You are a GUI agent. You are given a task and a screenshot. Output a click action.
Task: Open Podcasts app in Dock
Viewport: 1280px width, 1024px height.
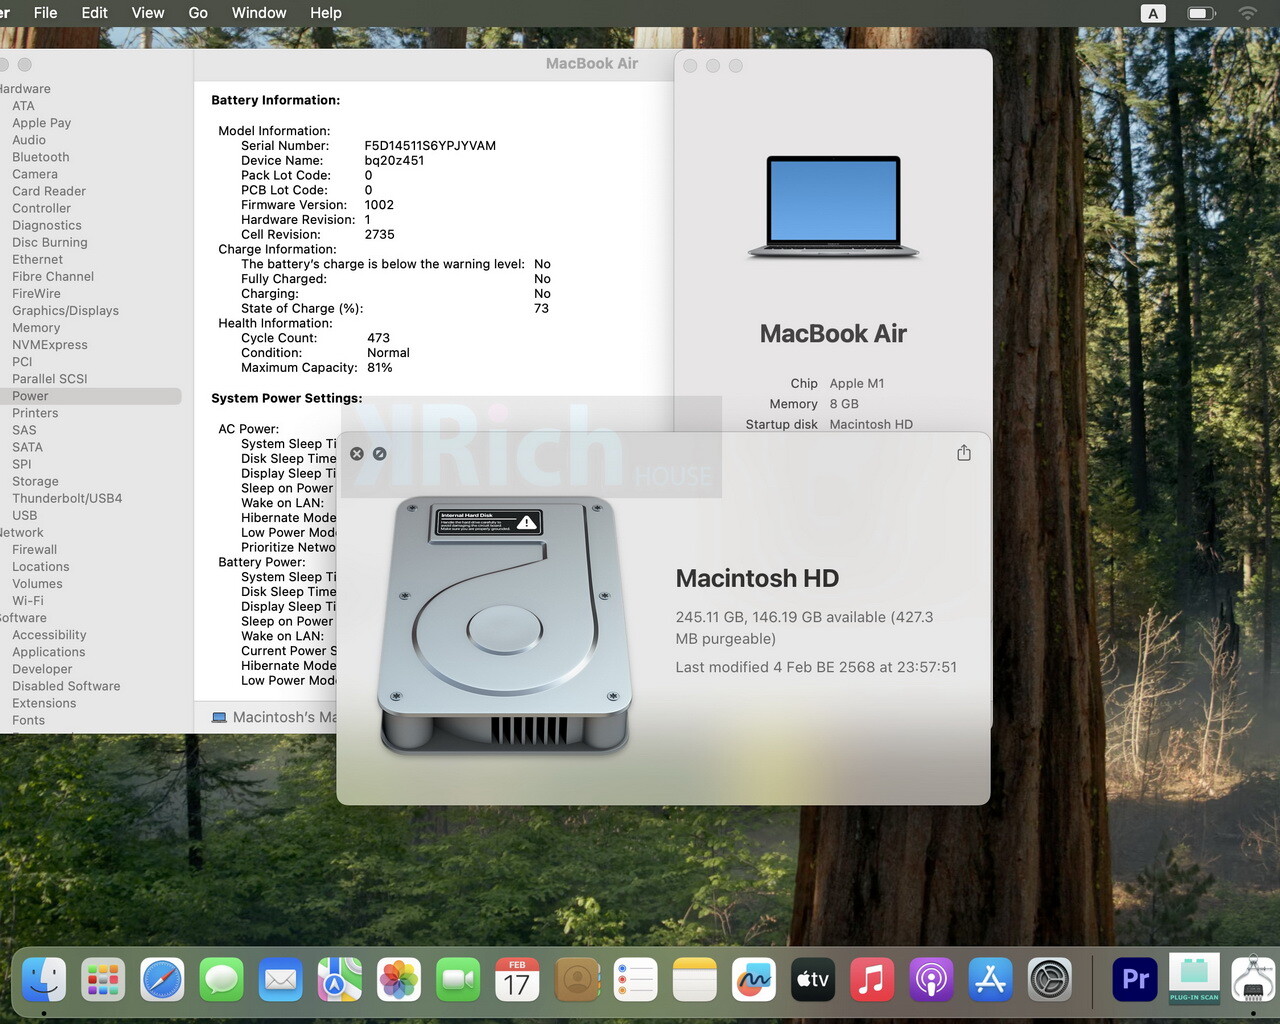(x=930, y=980)
